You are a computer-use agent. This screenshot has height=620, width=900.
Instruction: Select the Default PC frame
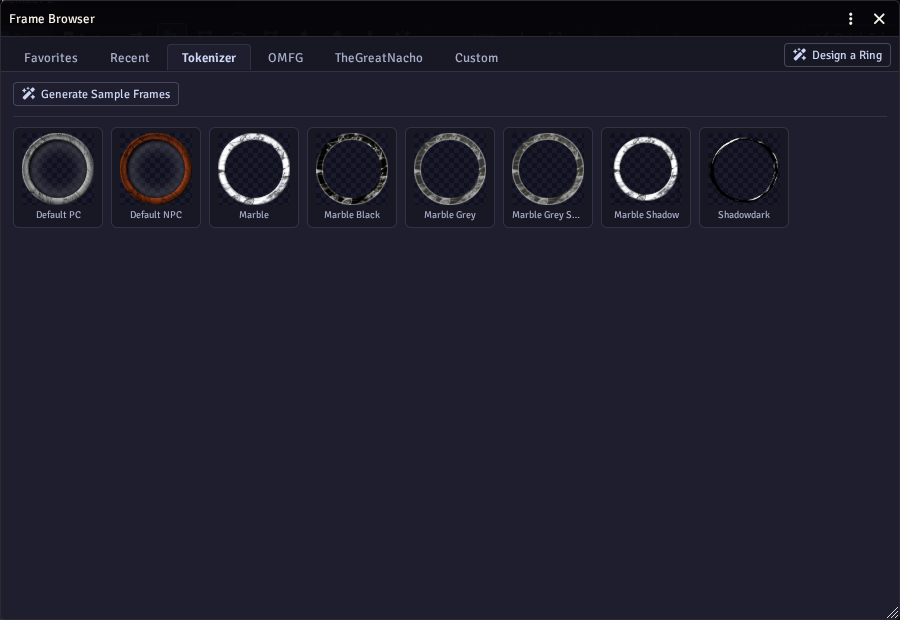[58, 177]
